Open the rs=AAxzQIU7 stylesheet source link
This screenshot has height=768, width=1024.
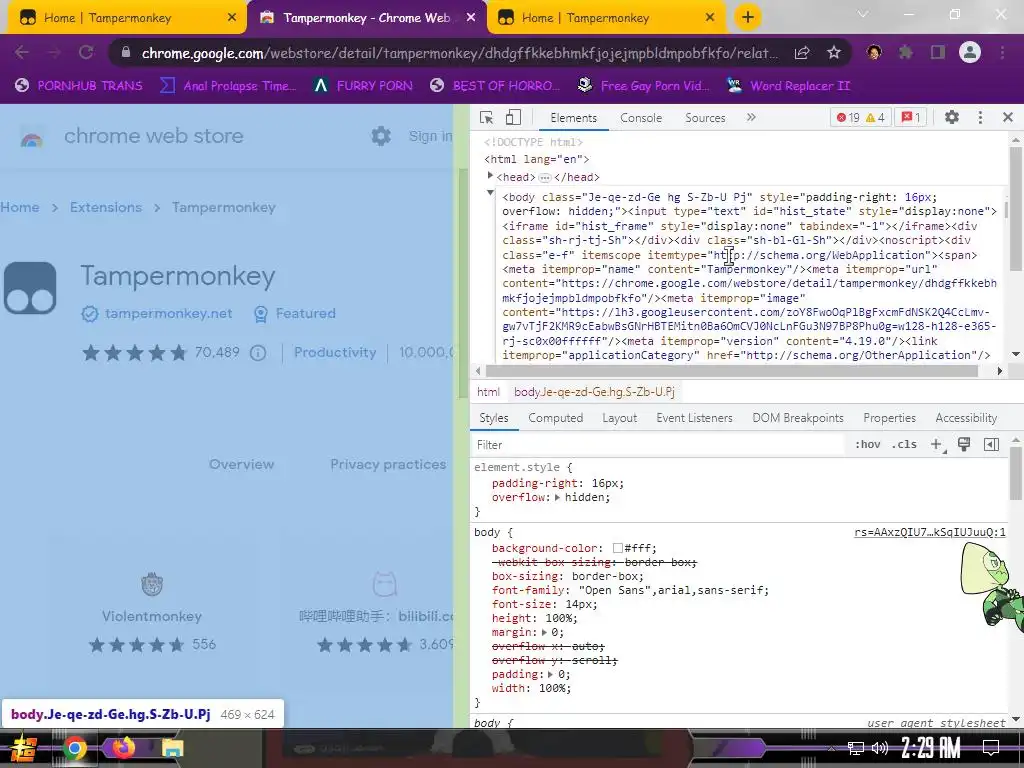pyautogui.click(x=929, y=532)
